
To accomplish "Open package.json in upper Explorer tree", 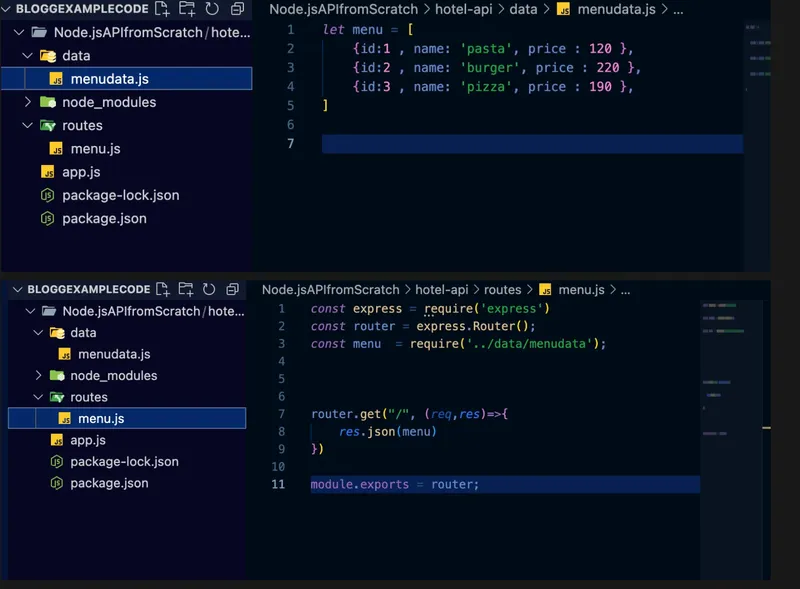I will click(104, 218).
